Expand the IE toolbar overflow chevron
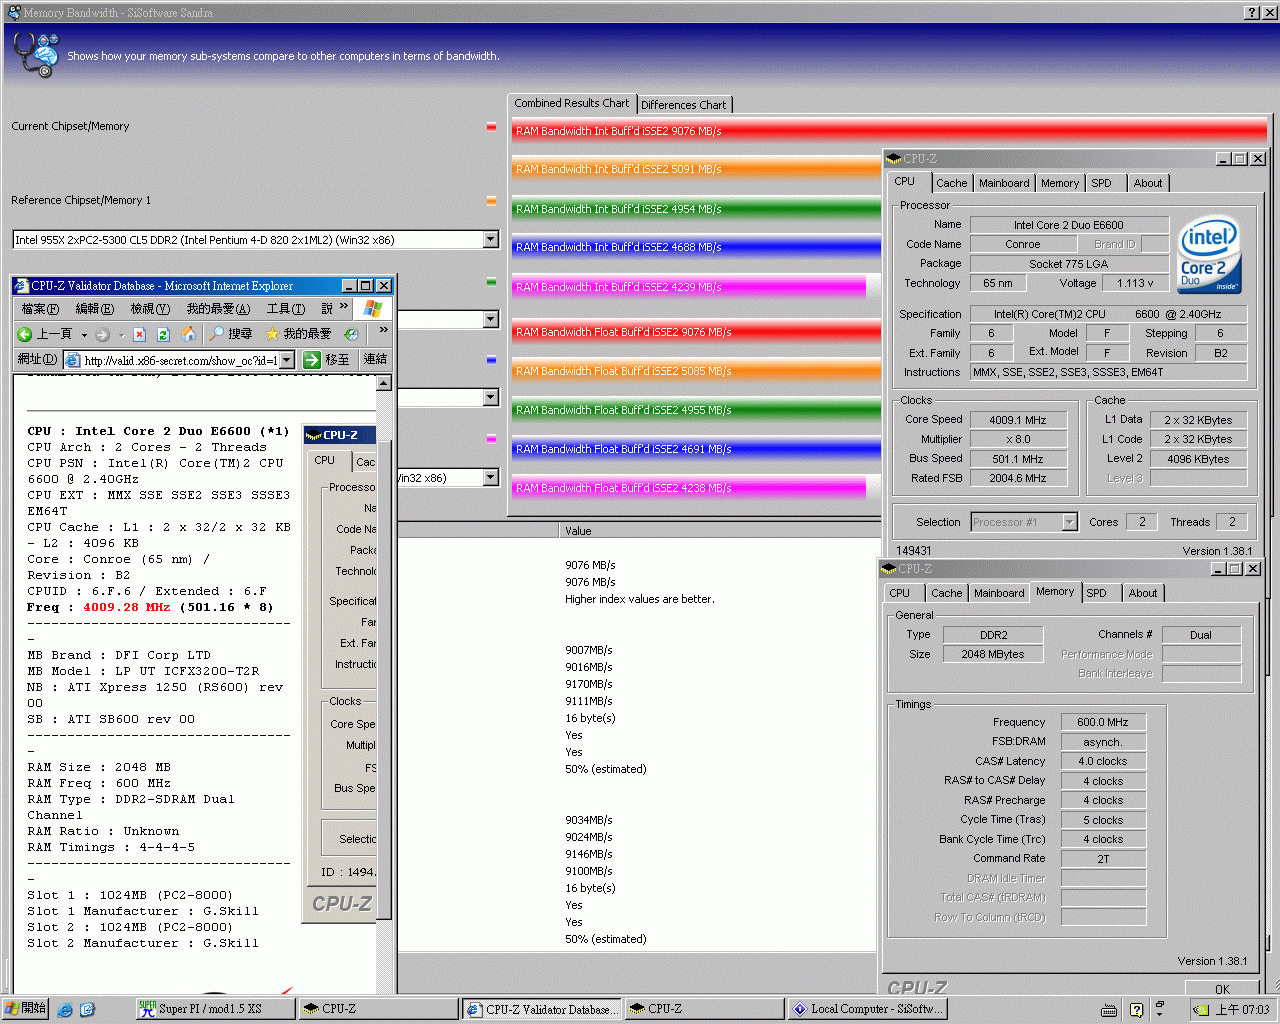Viewport: 1280px width, 1024px height. (383, 330)
